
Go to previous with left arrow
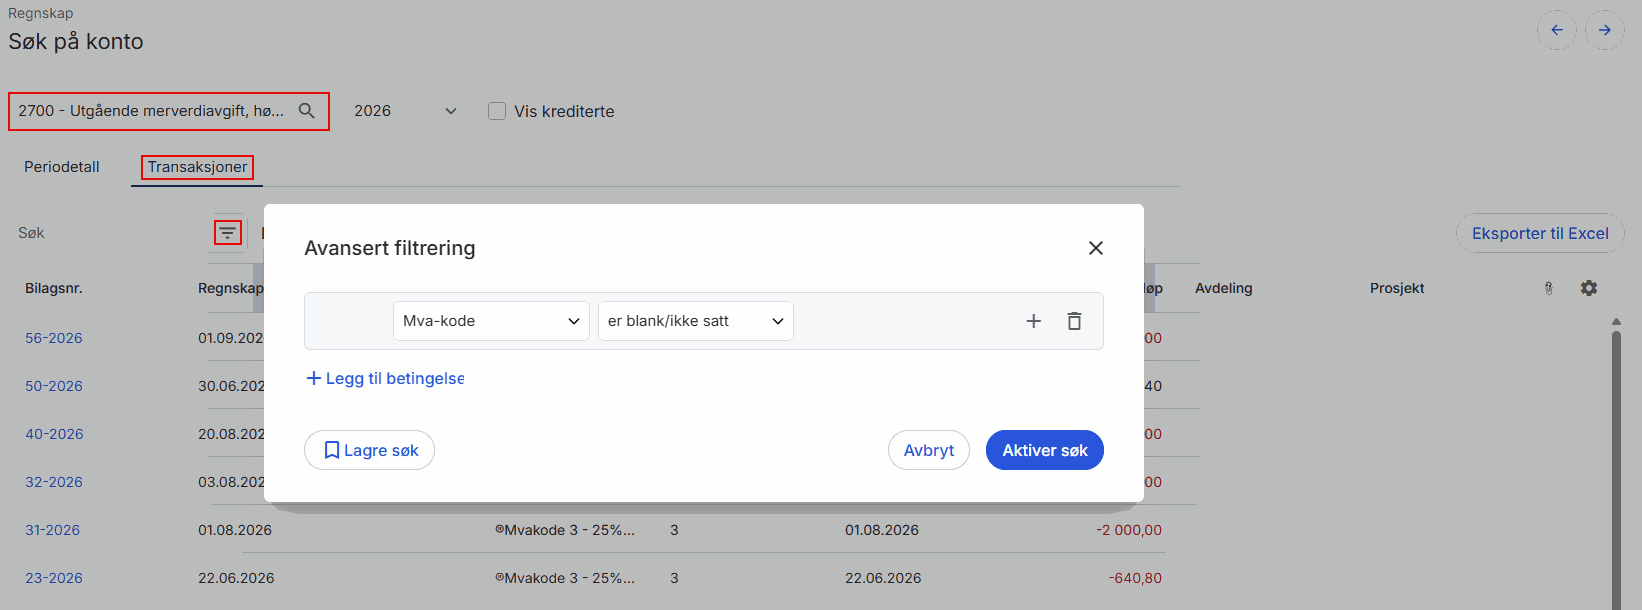(x=1557, y=30)
